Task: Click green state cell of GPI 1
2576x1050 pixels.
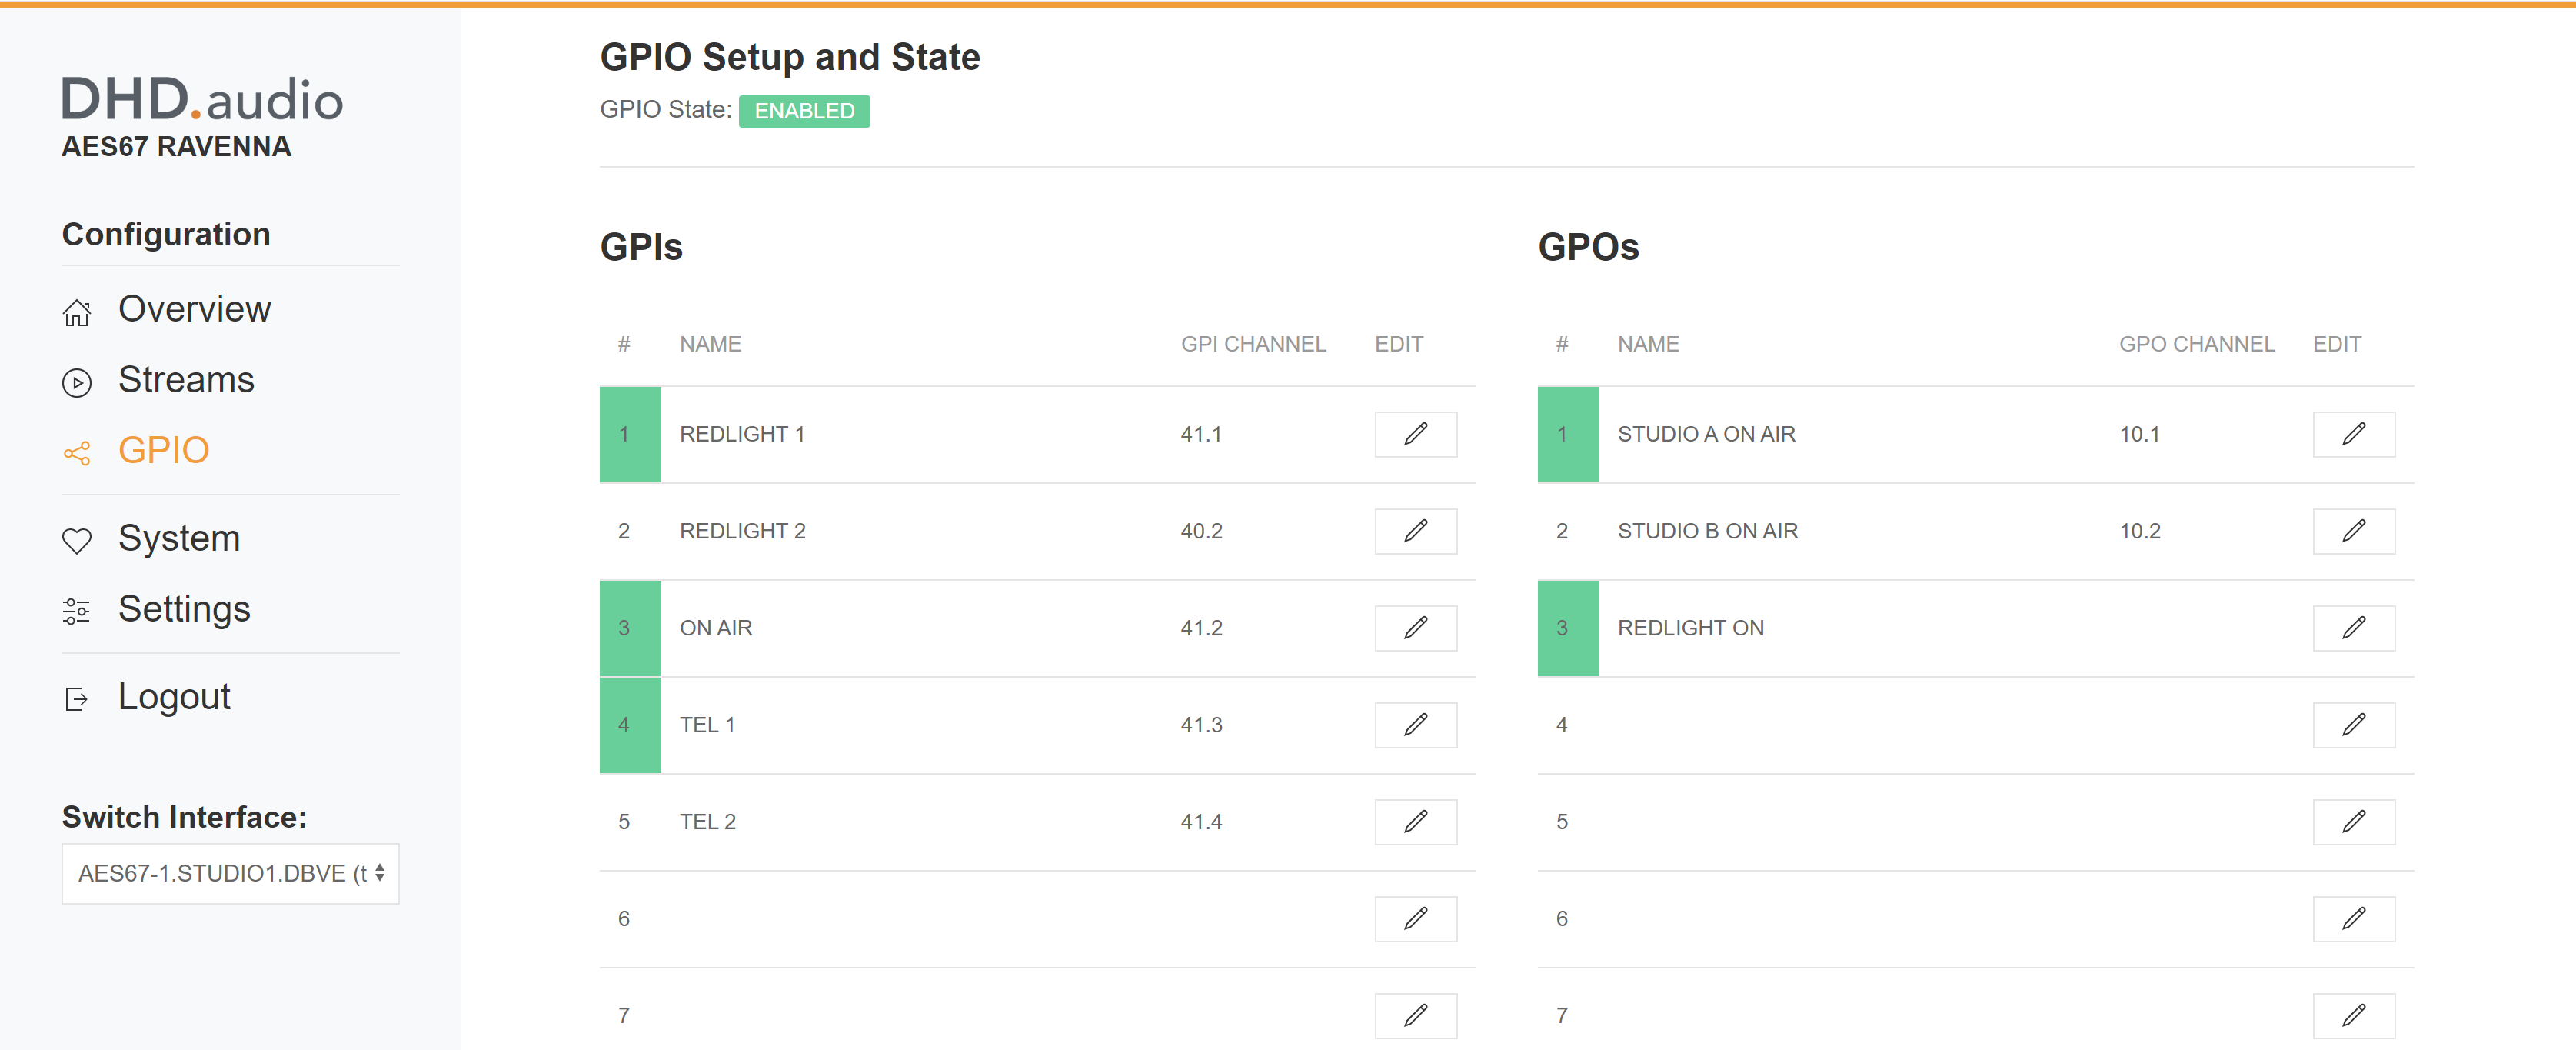Action: pos(630,434)
